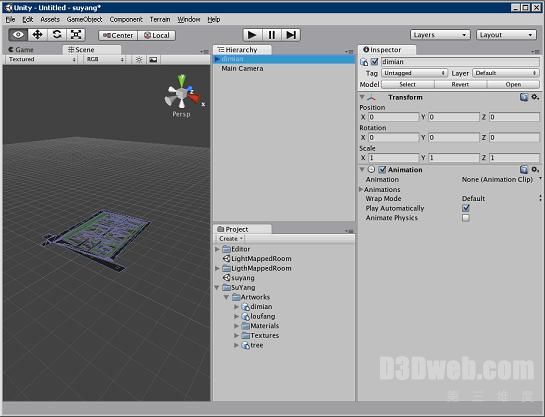Viewport: 545px width, 417px height.
Task: Expand the Materials folder
Action: [236, 326]
